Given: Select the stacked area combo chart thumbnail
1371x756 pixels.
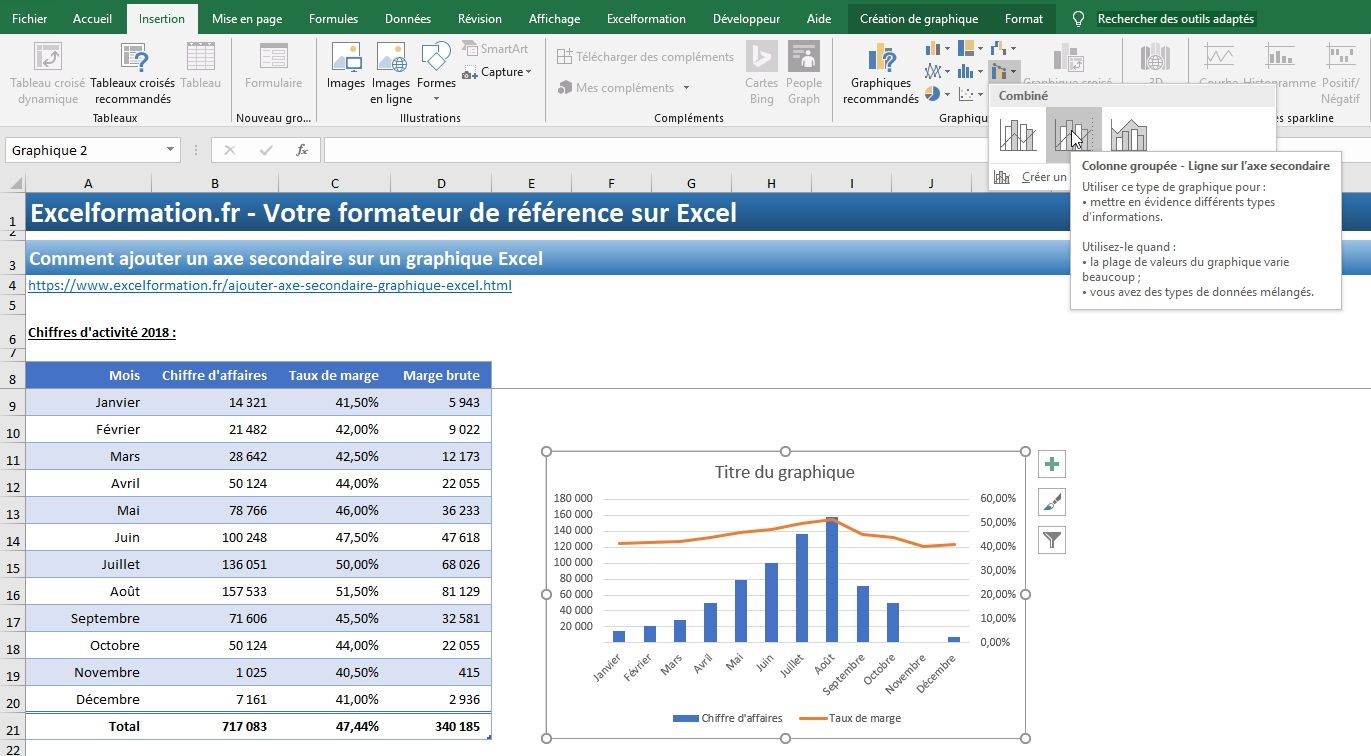Looking at the screenshot, I should pyautogui.click(x=1129, y=135).
